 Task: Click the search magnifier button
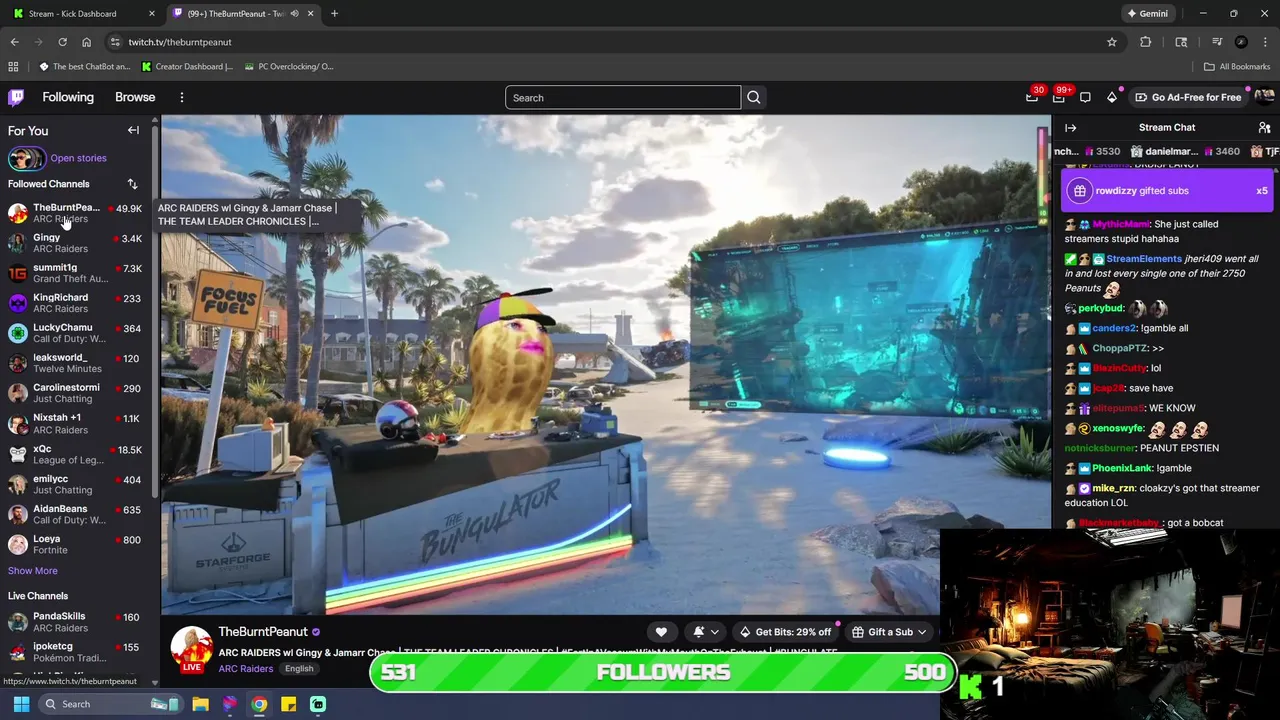coord(754,97)
